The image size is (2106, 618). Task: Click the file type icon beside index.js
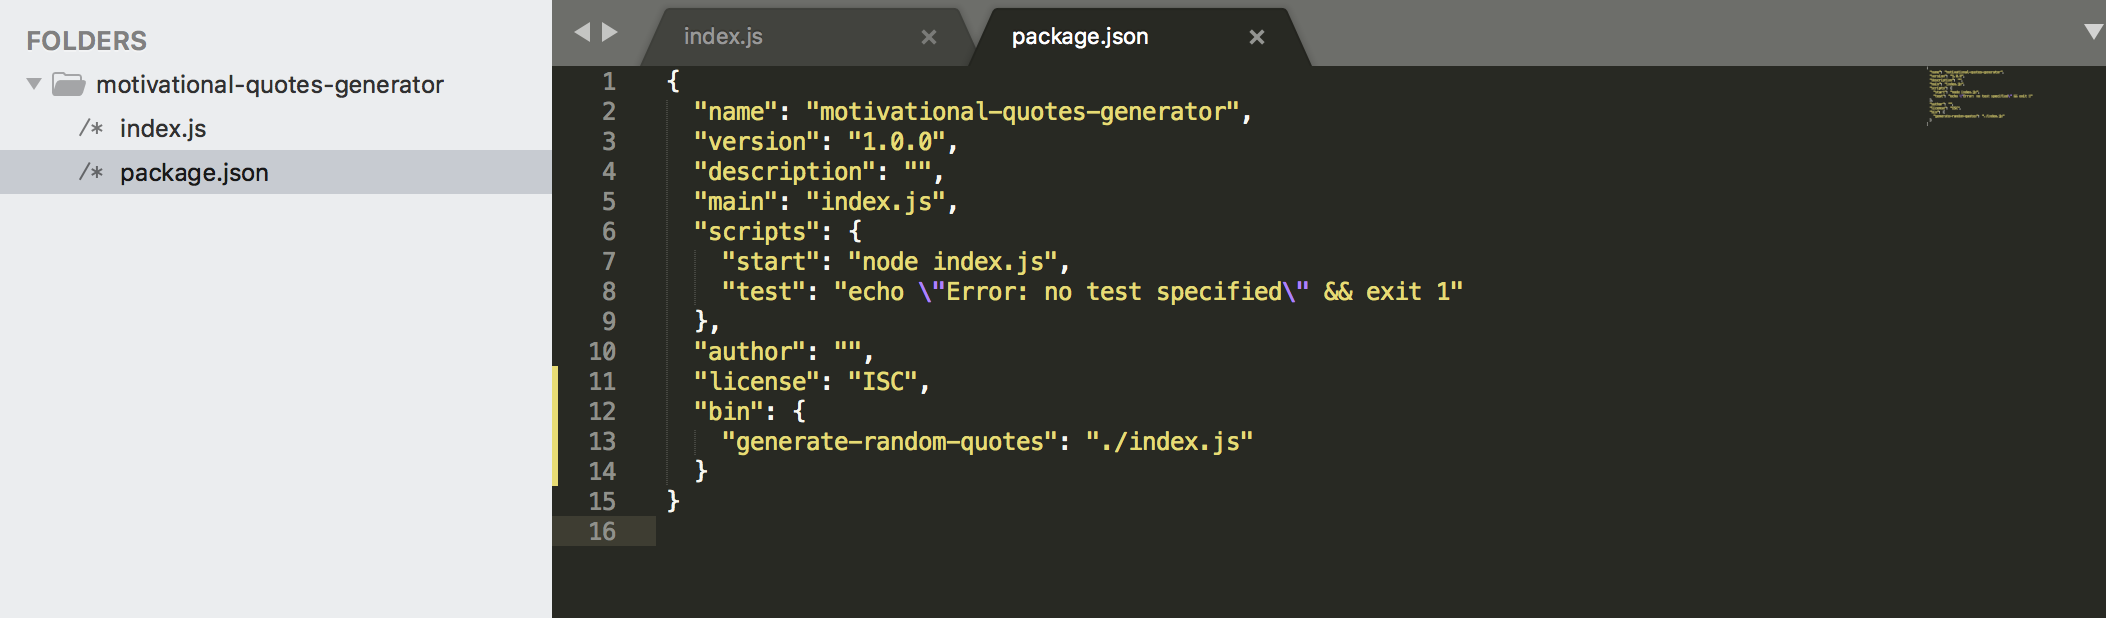coord(91,129)
